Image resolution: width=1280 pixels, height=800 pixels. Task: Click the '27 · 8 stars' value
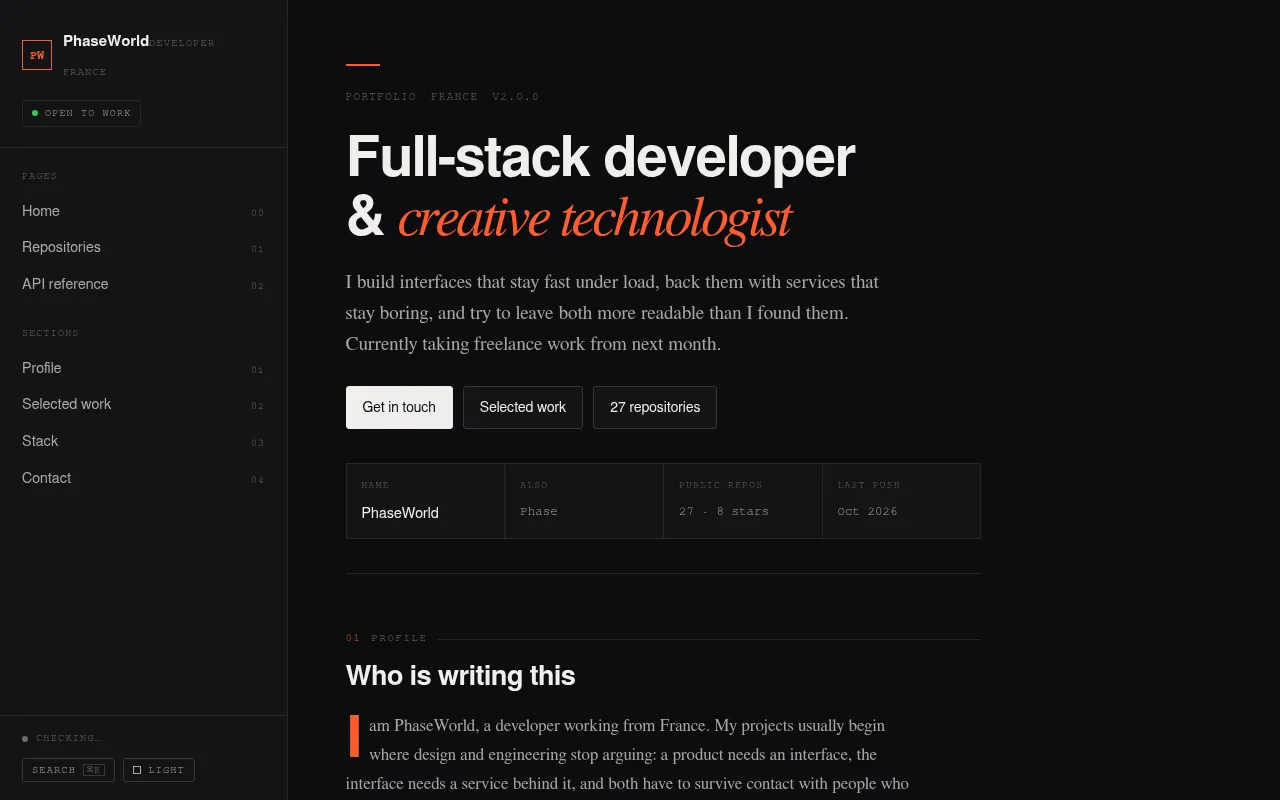pyautogui.click(x=724, y=511)
